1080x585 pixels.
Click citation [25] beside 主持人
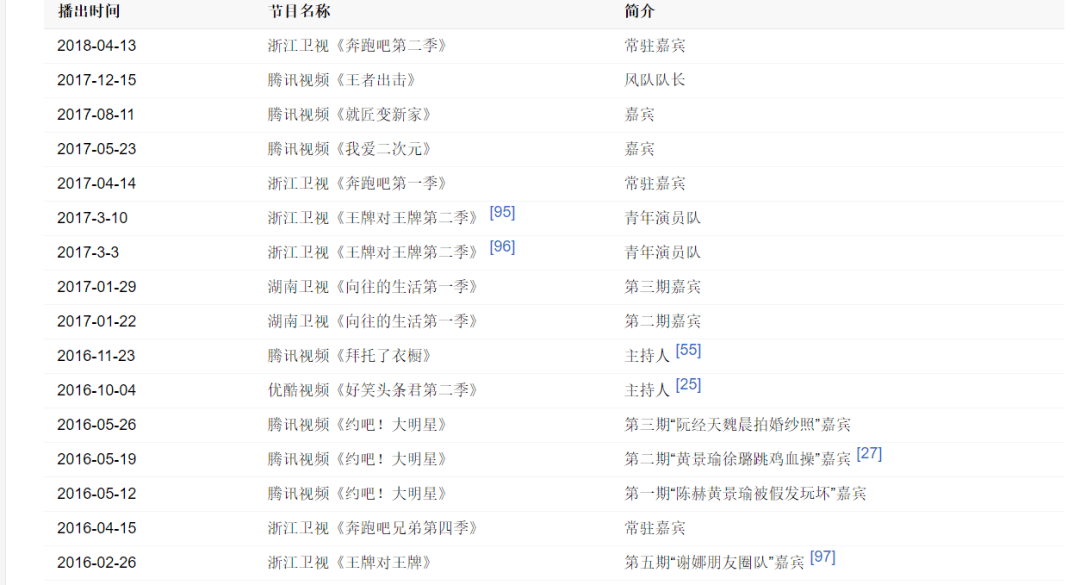[688, 384]
